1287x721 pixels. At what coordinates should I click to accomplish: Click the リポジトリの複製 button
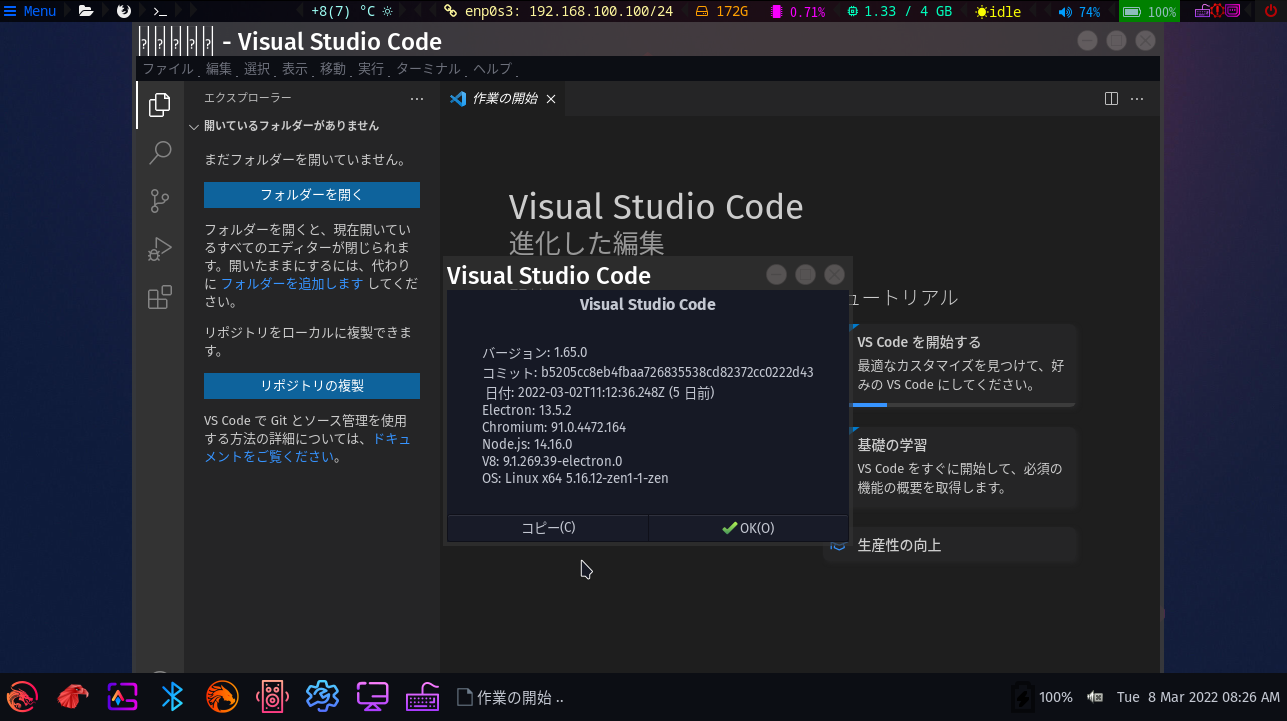[x=312, y=386]
